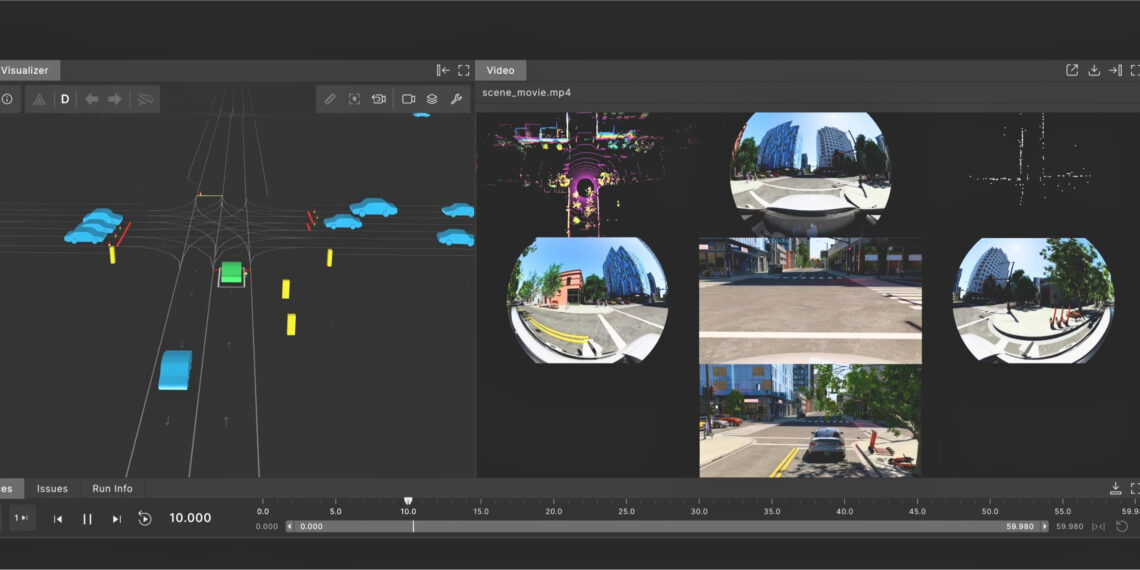
Task: Click the playhead marker at 10.0
Action: [x=408, y=500]
